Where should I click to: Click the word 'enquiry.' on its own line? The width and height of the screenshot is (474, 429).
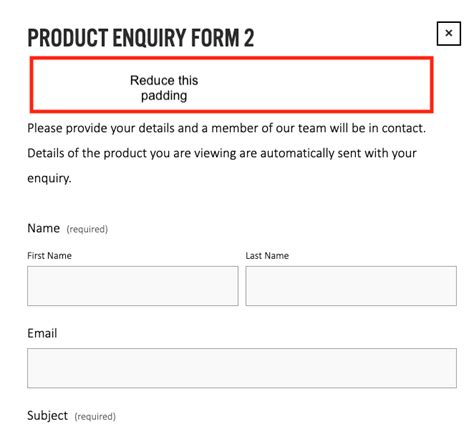pos(49,178)
